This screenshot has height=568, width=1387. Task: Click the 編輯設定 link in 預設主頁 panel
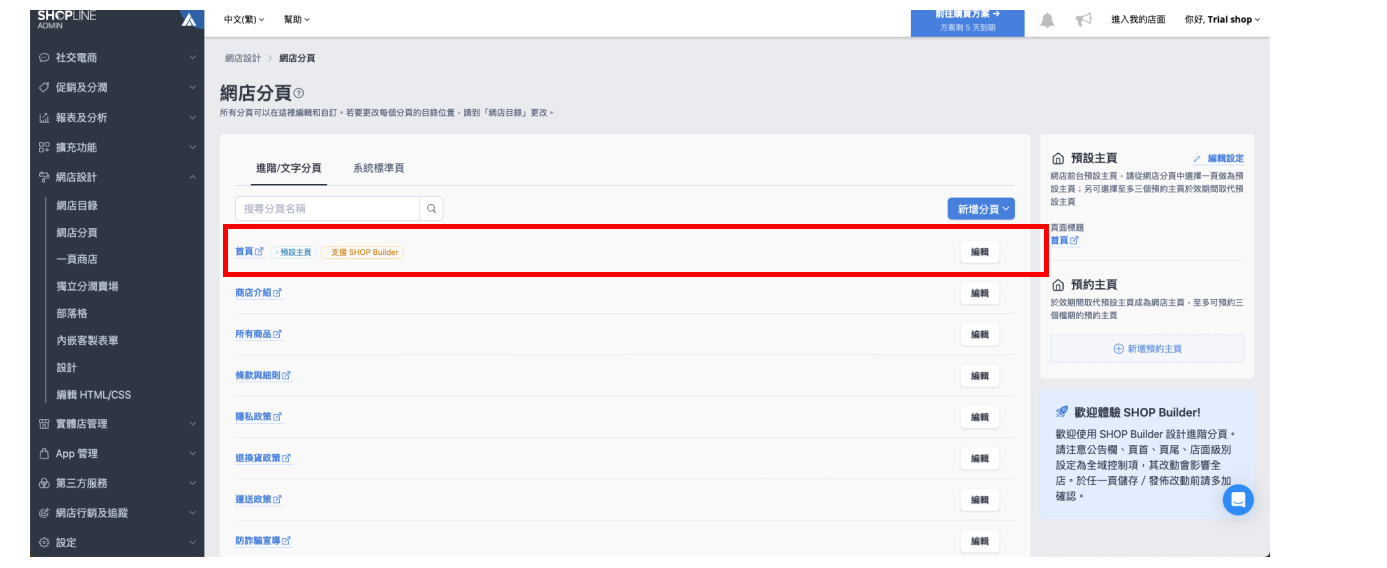(x=1219, y=158)
